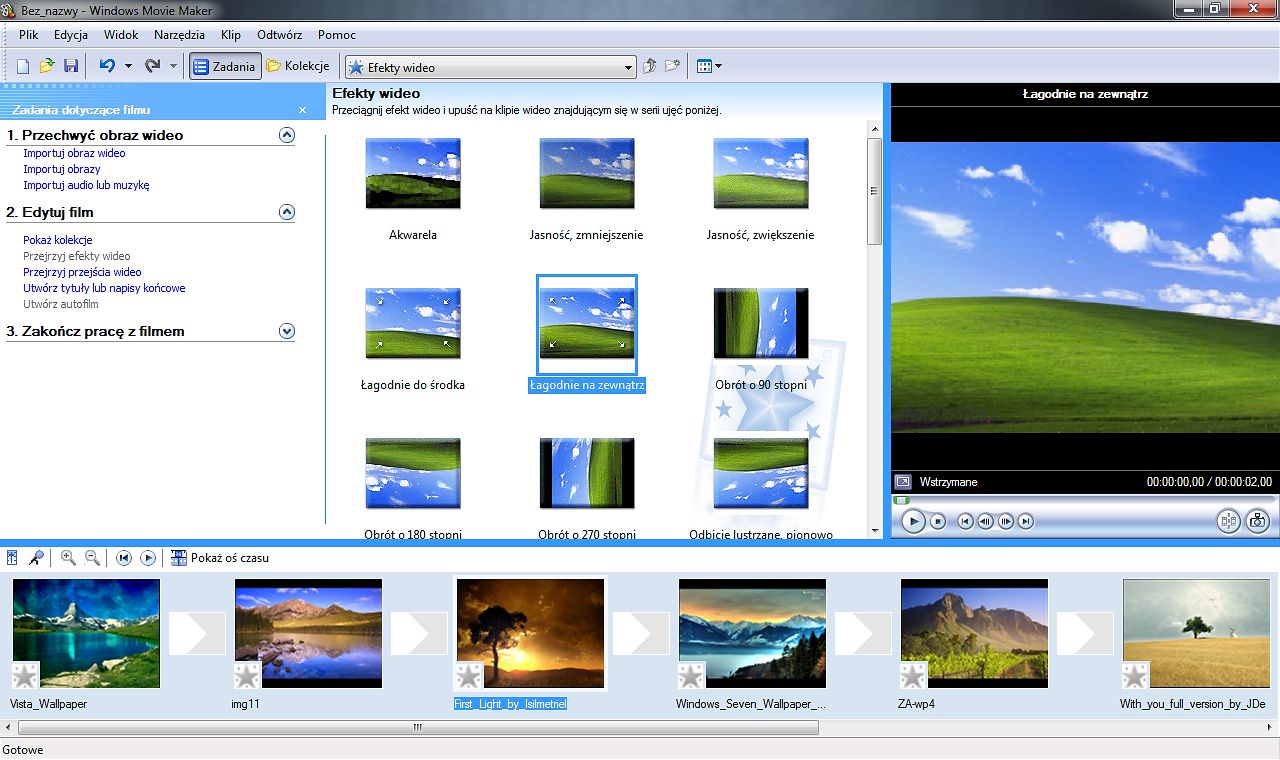Image resolution: width=1280 pixels, height=760 pixels.
Task: Click Przejrzyj przejścia wideo link
Action: [x=82, y=272]
